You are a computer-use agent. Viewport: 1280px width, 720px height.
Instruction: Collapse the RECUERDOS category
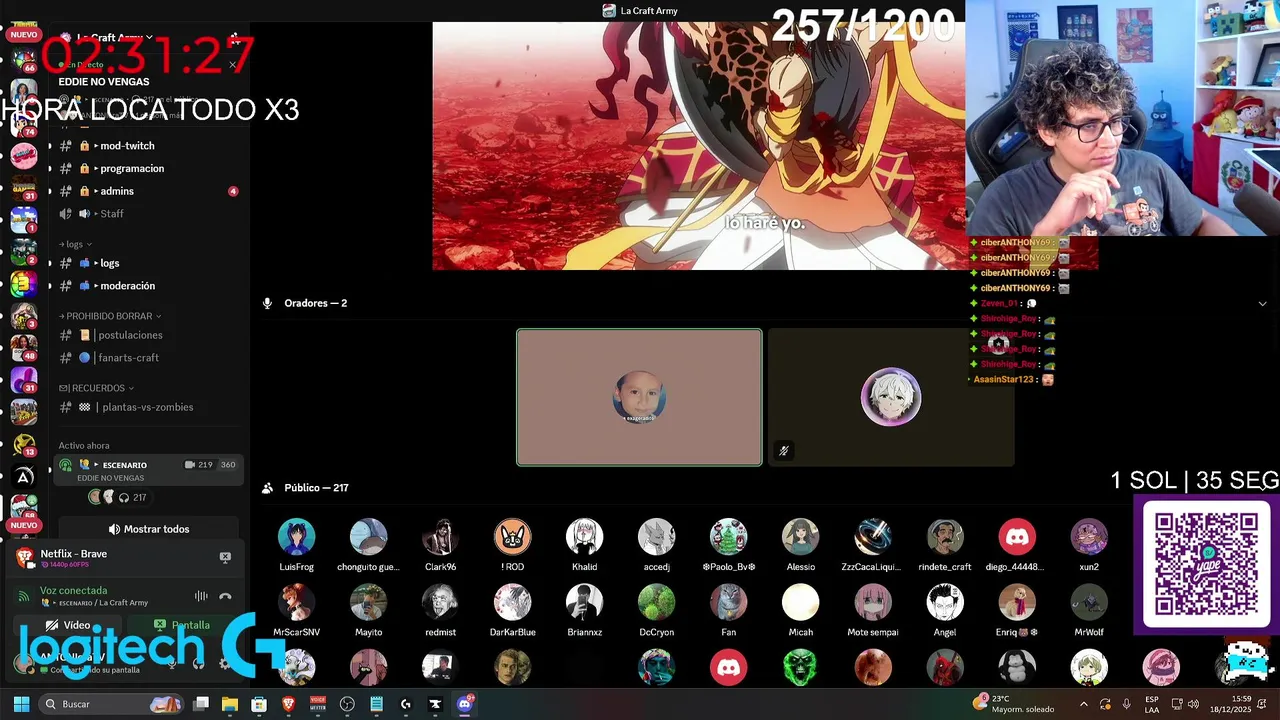[x=96, y=388]
